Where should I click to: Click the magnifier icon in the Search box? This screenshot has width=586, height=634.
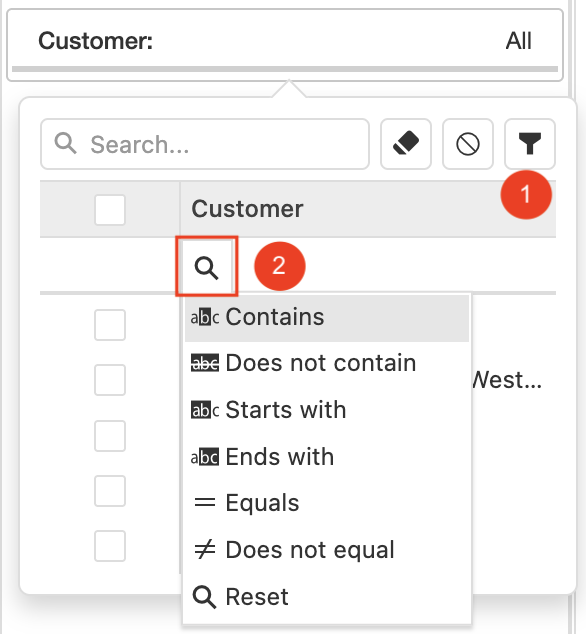point(66,143)
